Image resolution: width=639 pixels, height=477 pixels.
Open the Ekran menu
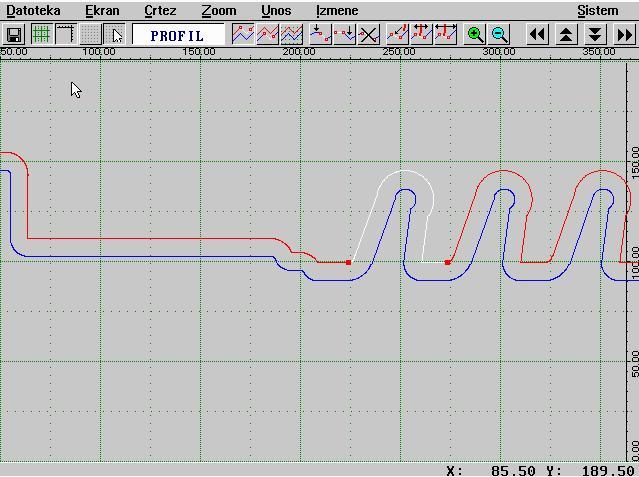(102, 11)
